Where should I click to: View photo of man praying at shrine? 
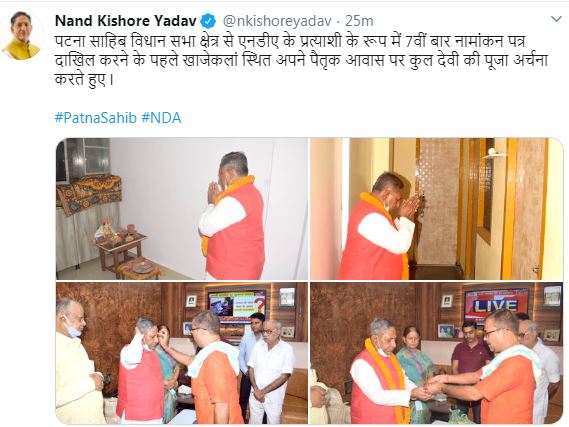pyautogui.click(x=182, y=209)
